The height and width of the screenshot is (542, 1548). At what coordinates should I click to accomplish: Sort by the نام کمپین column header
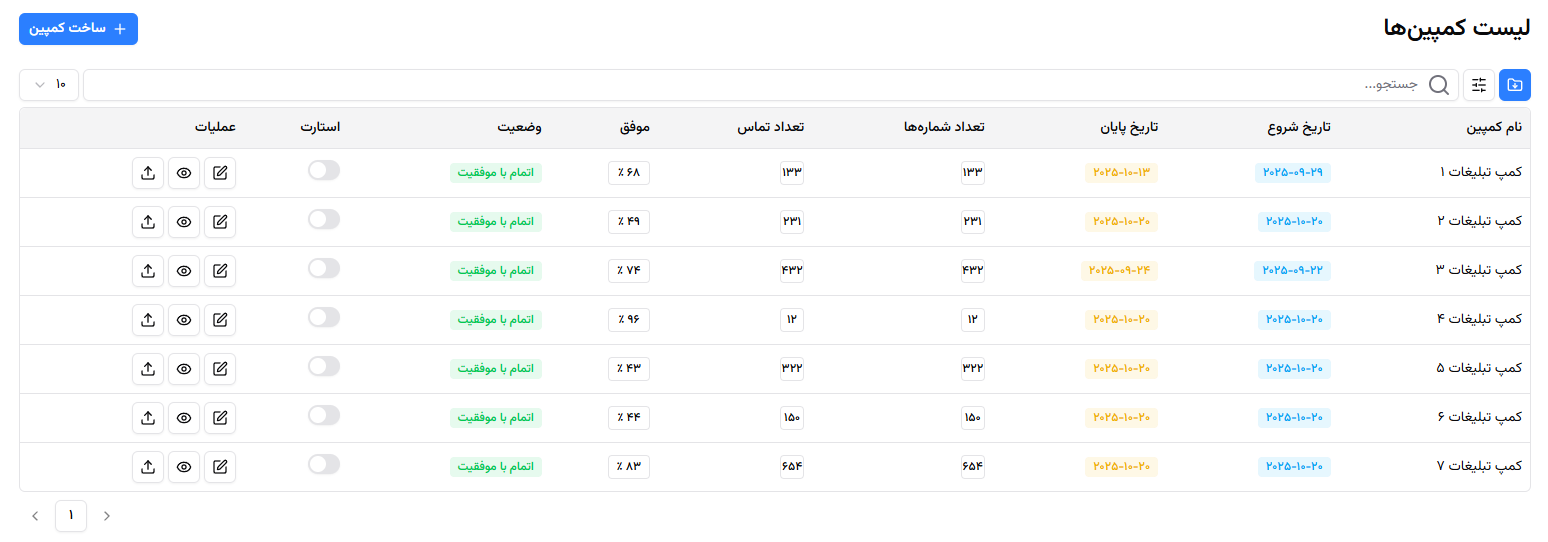coord(1493,128)
